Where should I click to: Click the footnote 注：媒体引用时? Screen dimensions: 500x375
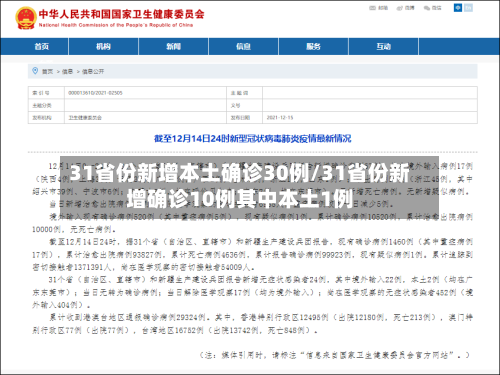pos(334,355)
